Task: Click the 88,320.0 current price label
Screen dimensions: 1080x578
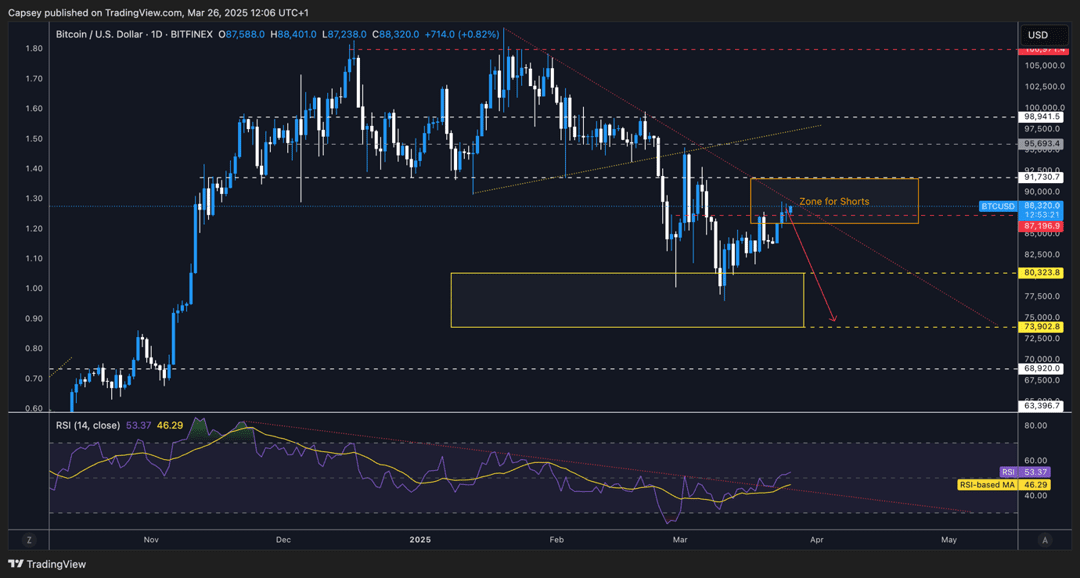Action: (1041, 205)
